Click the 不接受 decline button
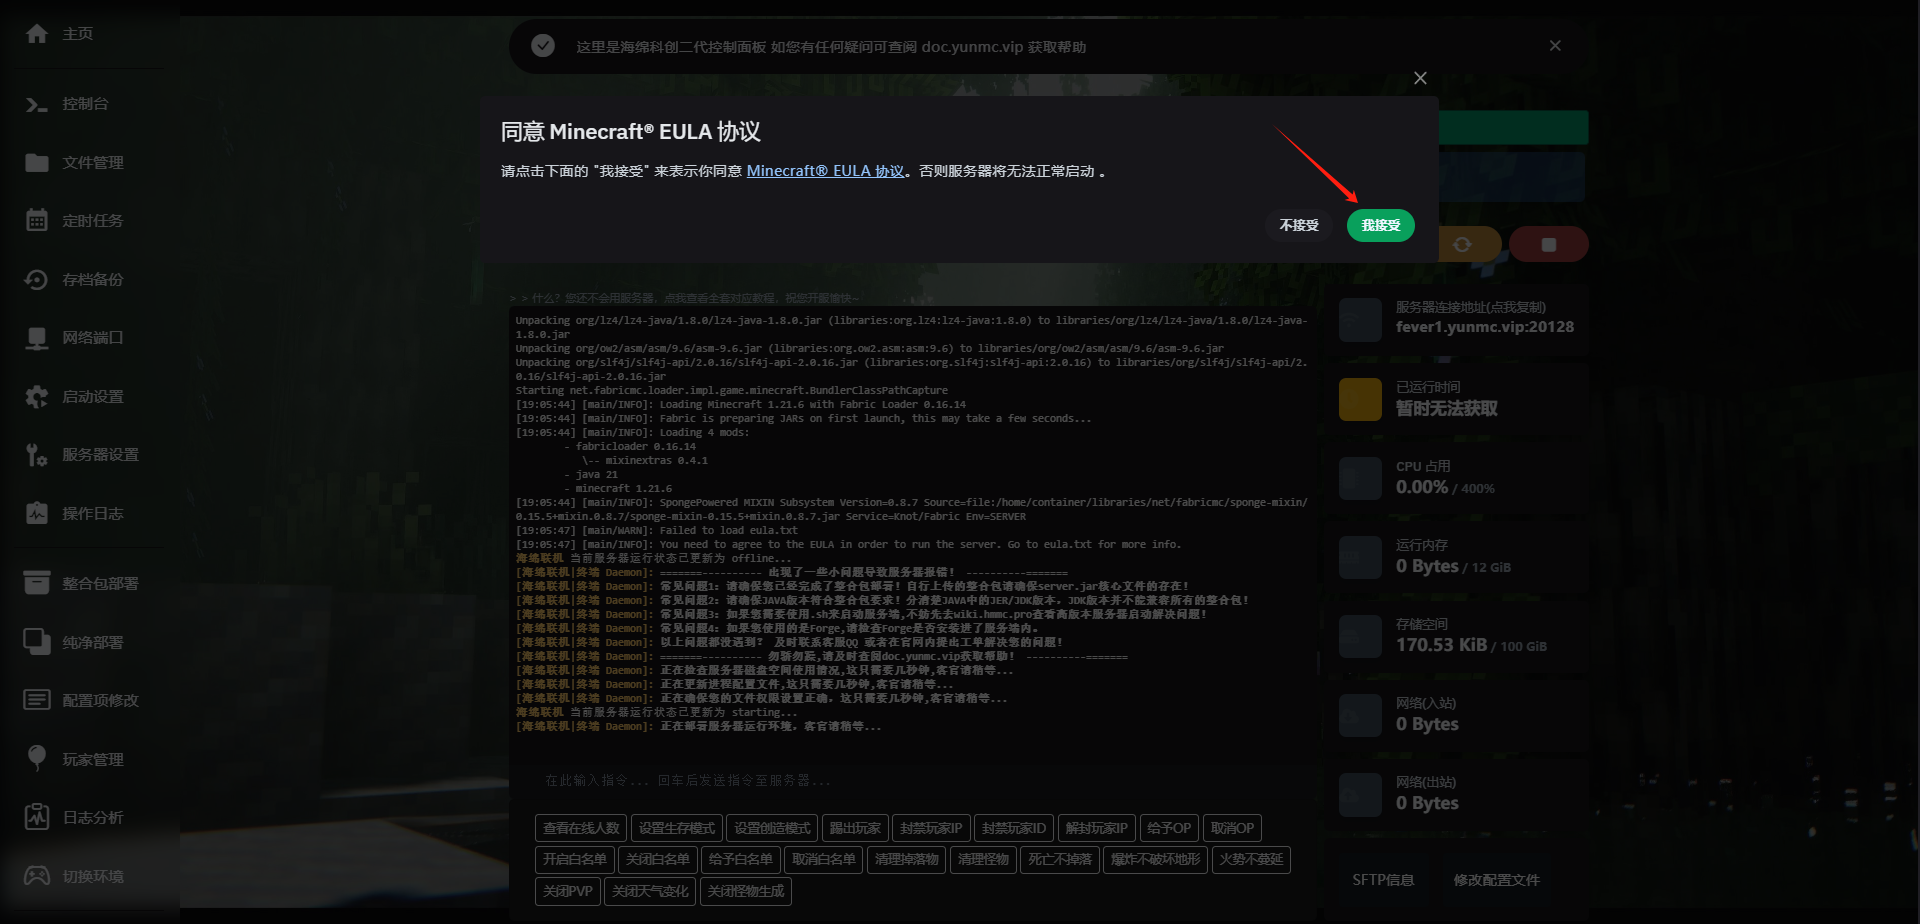This screenshot has height=924, width=1920. 1299,226
